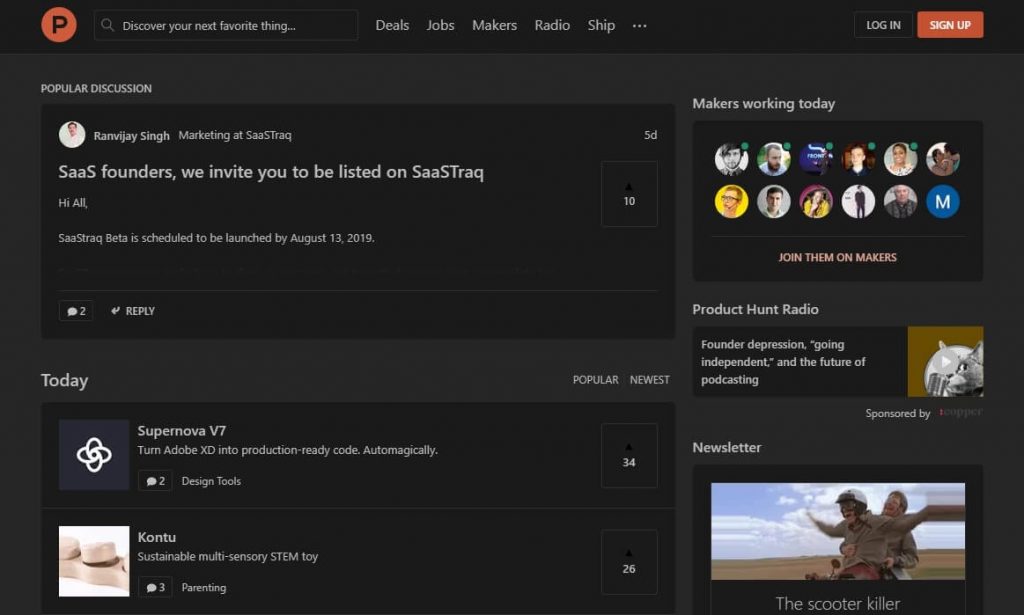The image size is (1024, 615).
Task: Open the Supernova V7 product thumbnail
Action: (94, 454)
